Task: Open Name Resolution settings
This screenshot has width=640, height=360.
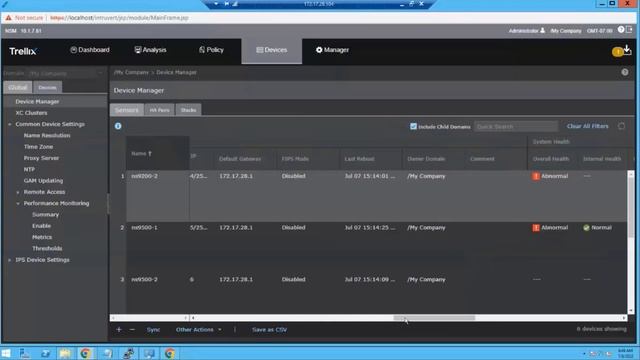Action: click(47, 135)
